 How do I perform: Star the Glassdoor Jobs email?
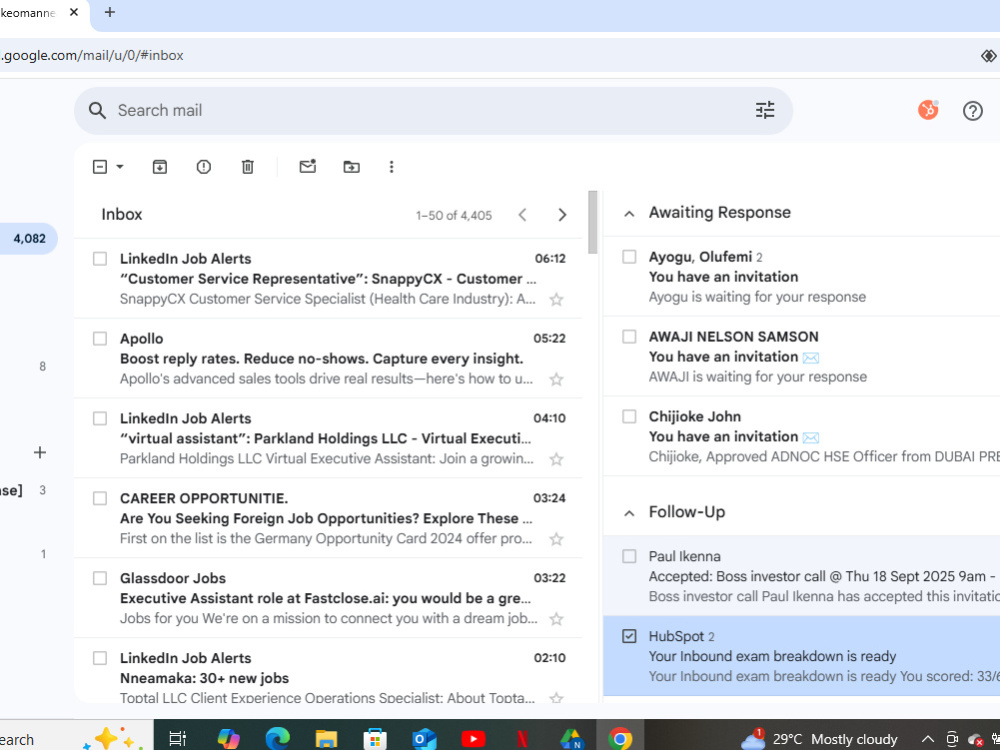(x=556, y=619)
